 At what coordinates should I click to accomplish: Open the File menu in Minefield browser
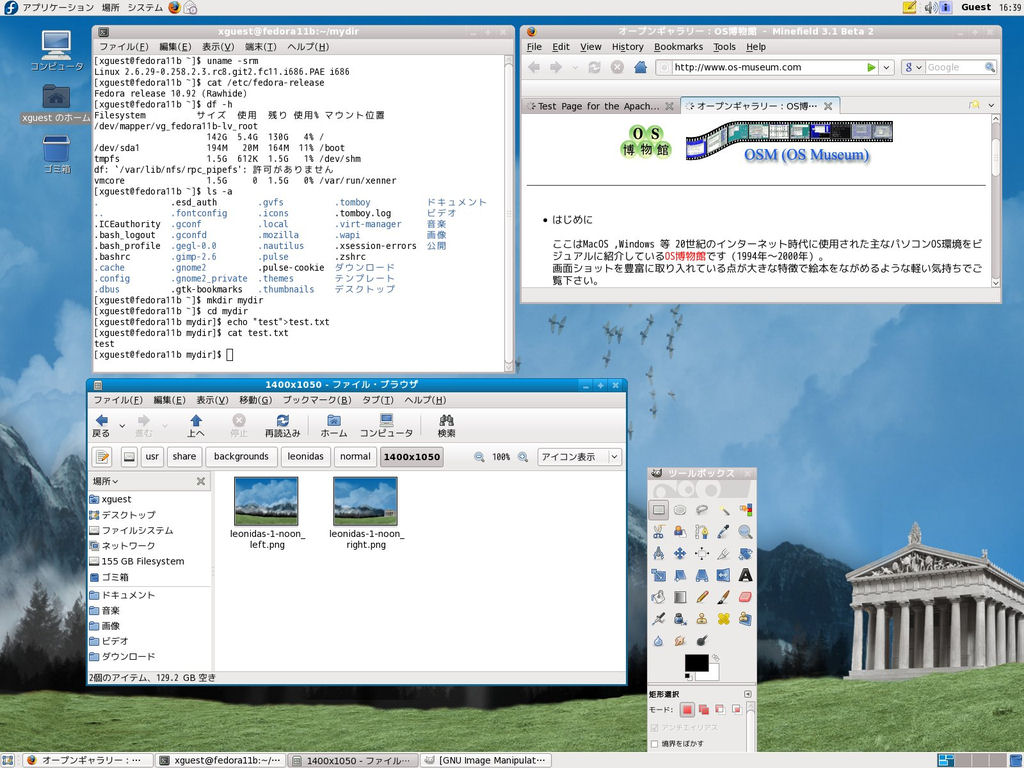point(534,47)
